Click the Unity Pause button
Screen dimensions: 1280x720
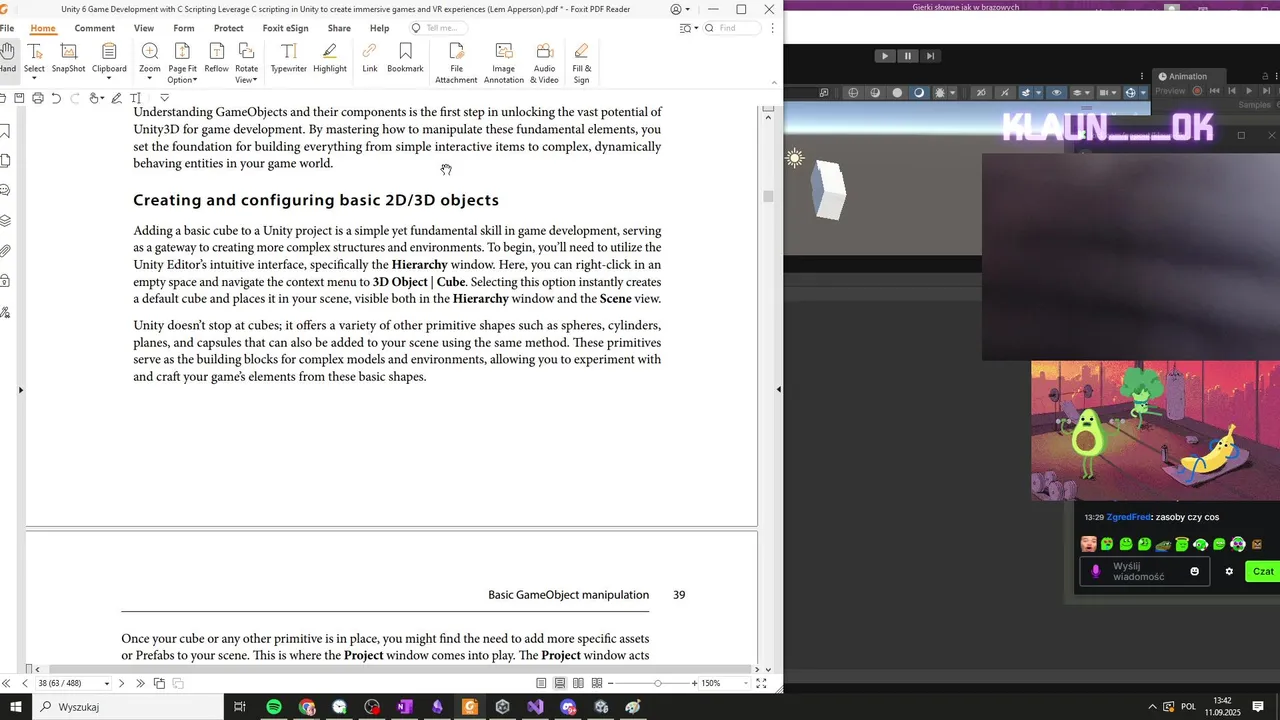click(907, 56)
